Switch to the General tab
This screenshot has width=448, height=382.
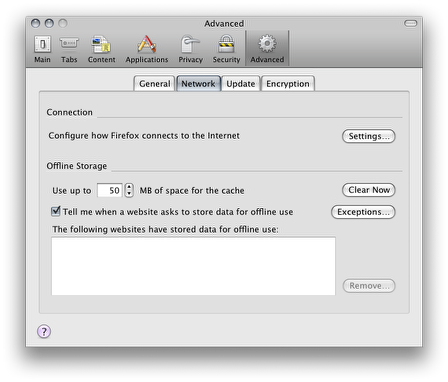pyautogui.click(x=154, y=83)
